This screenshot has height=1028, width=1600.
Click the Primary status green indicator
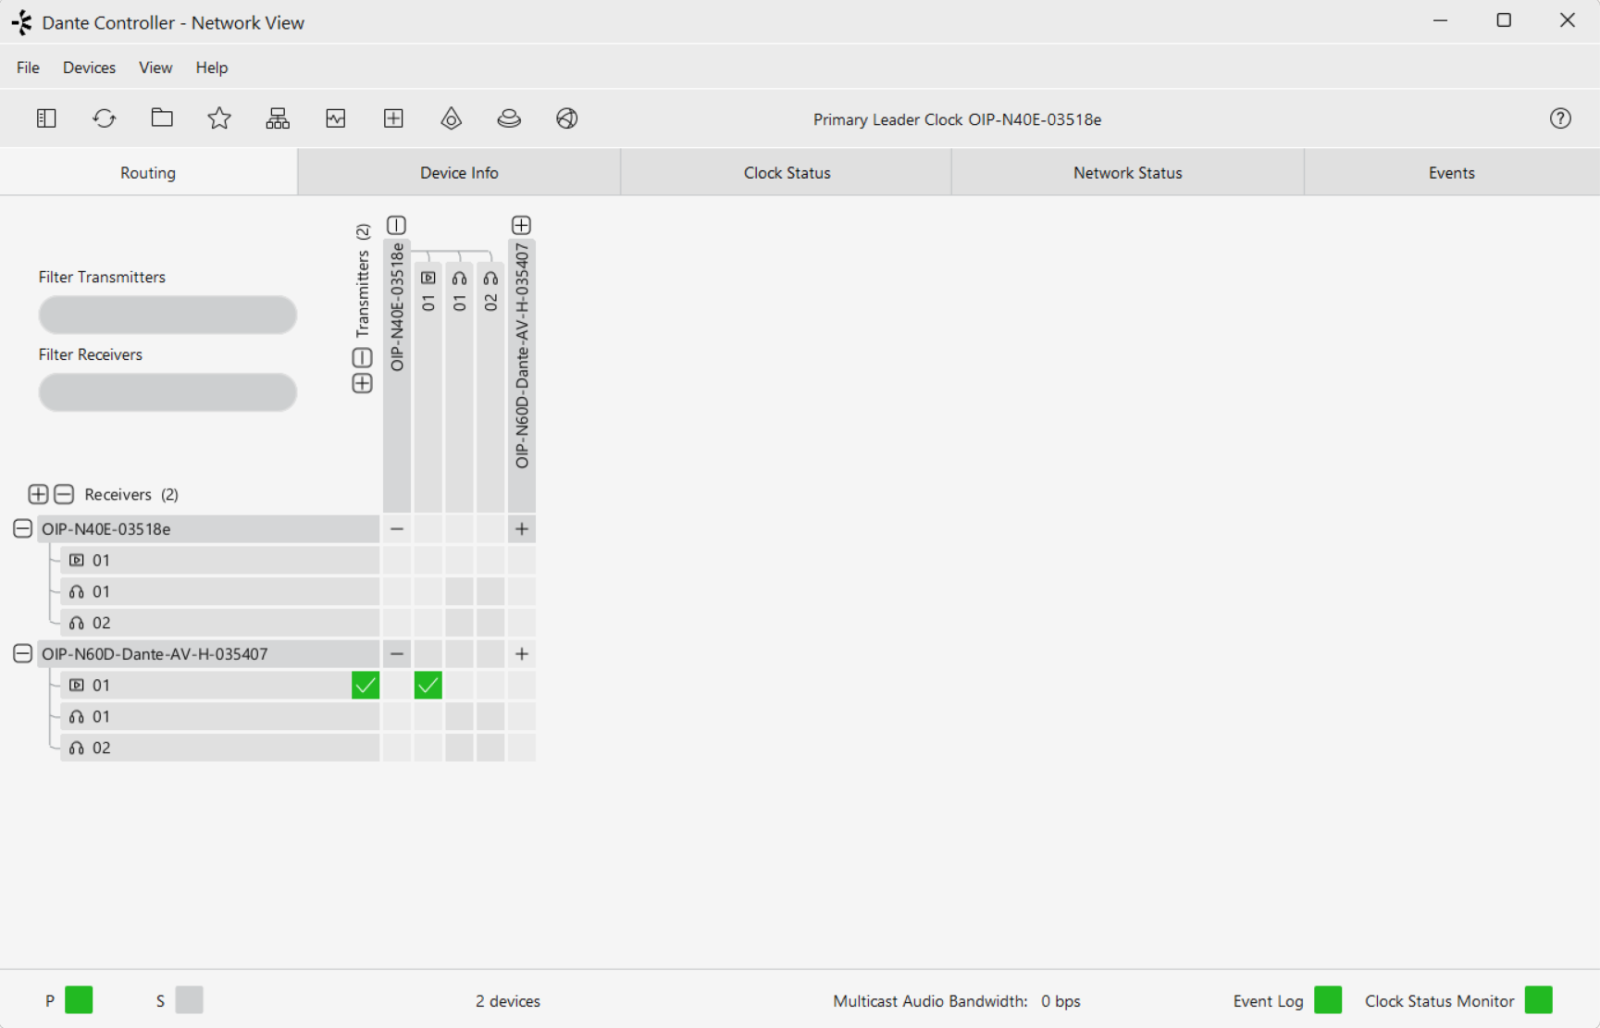click(79, 1000)
